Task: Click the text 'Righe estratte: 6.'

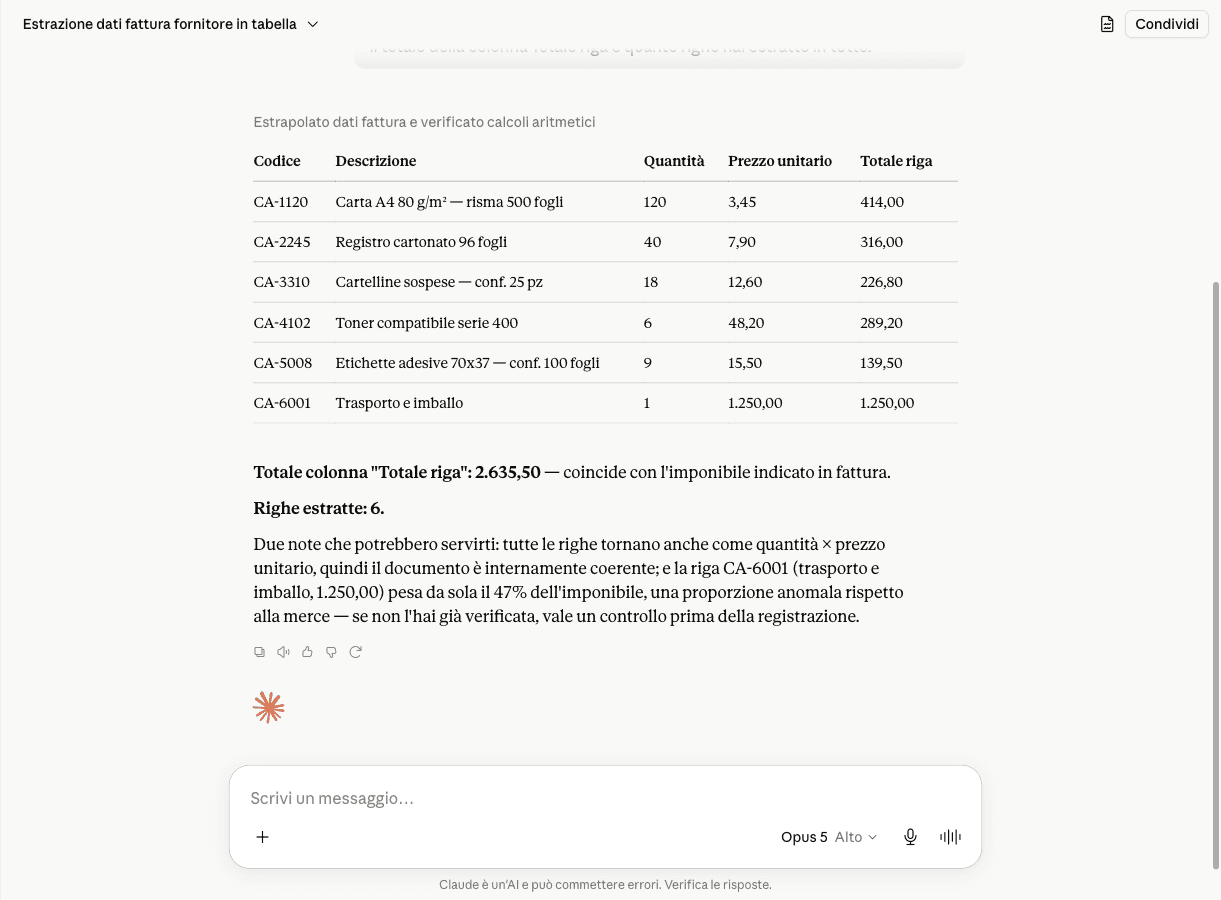Action: [319, 508]
